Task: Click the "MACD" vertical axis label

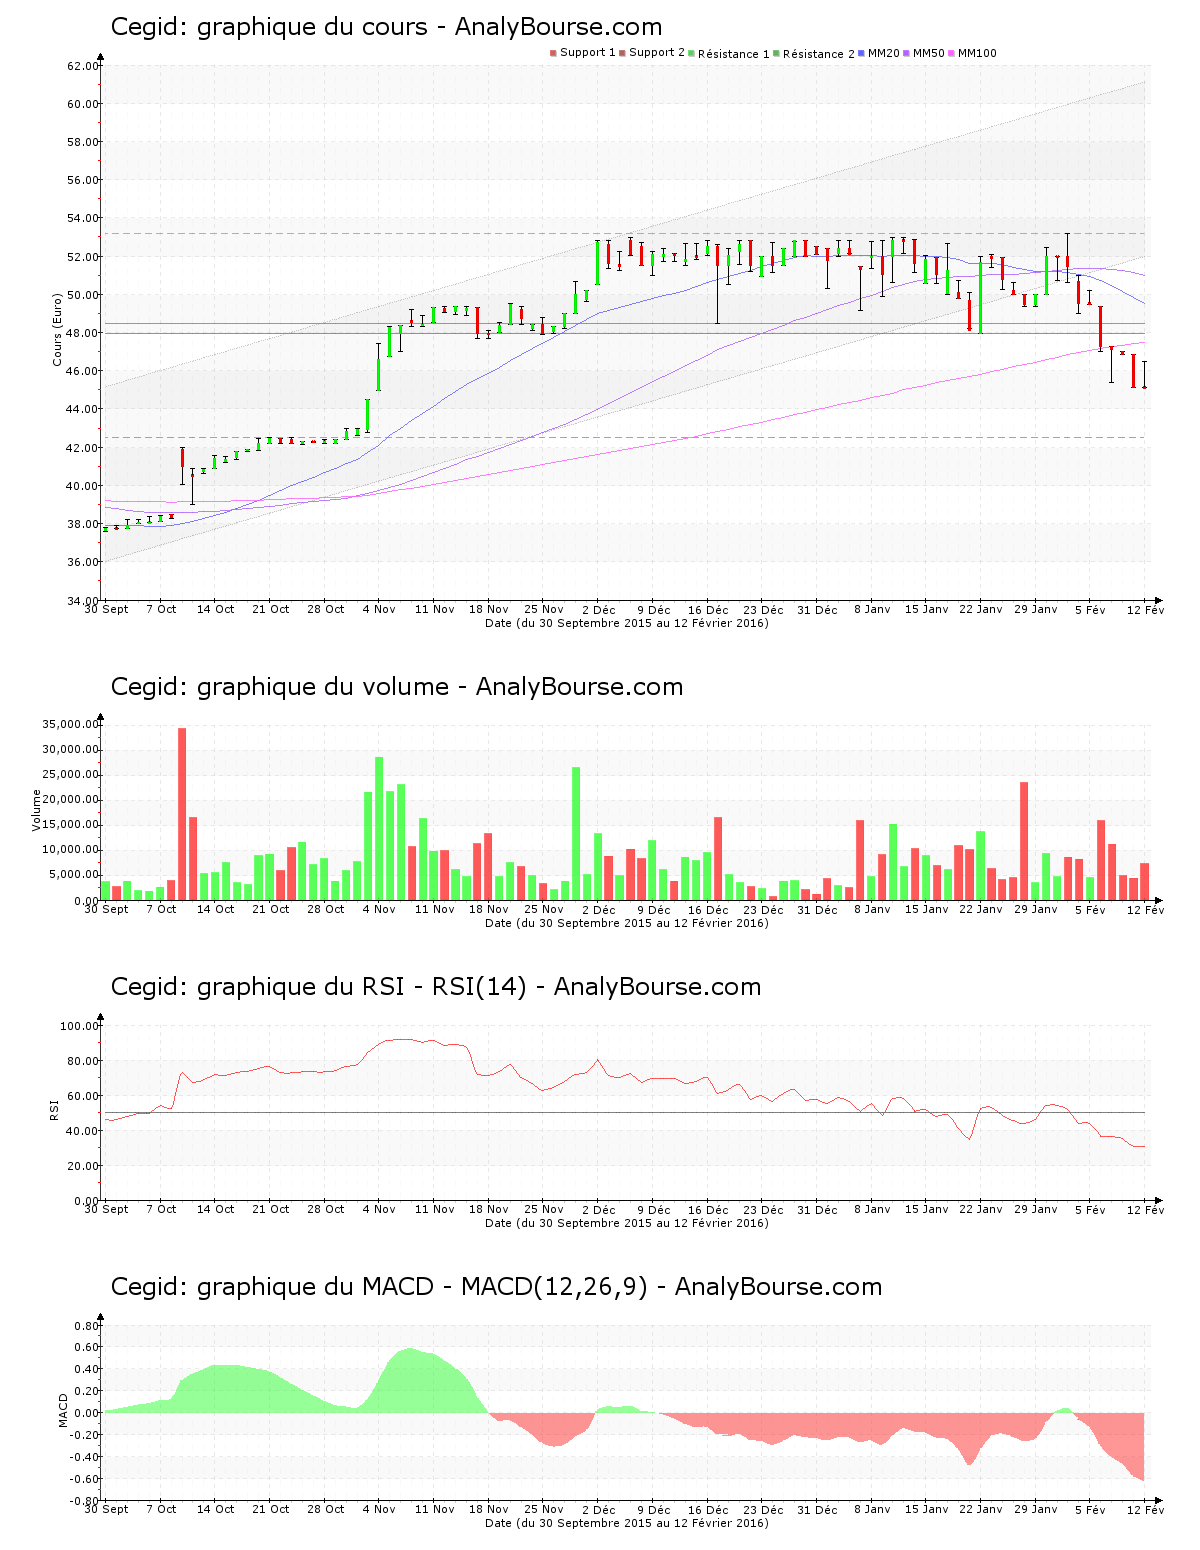Action: click(x=63, y=1410)
